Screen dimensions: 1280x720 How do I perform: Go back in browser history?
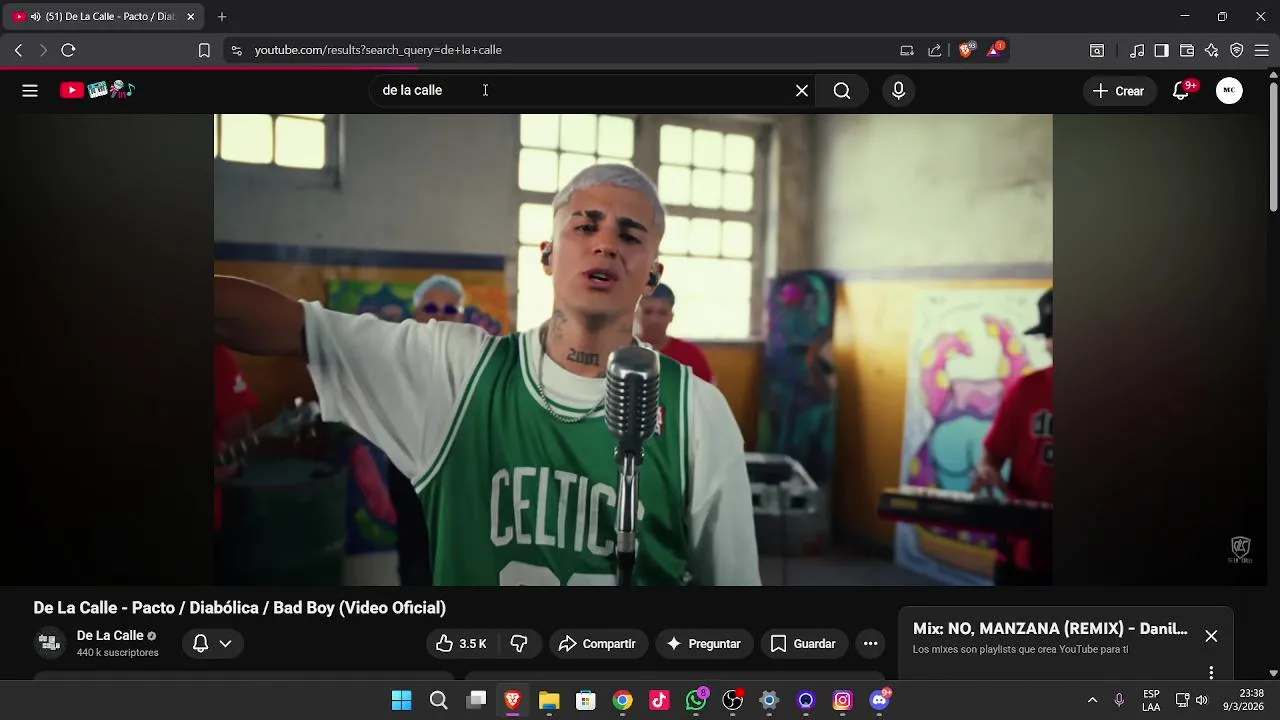18,50
